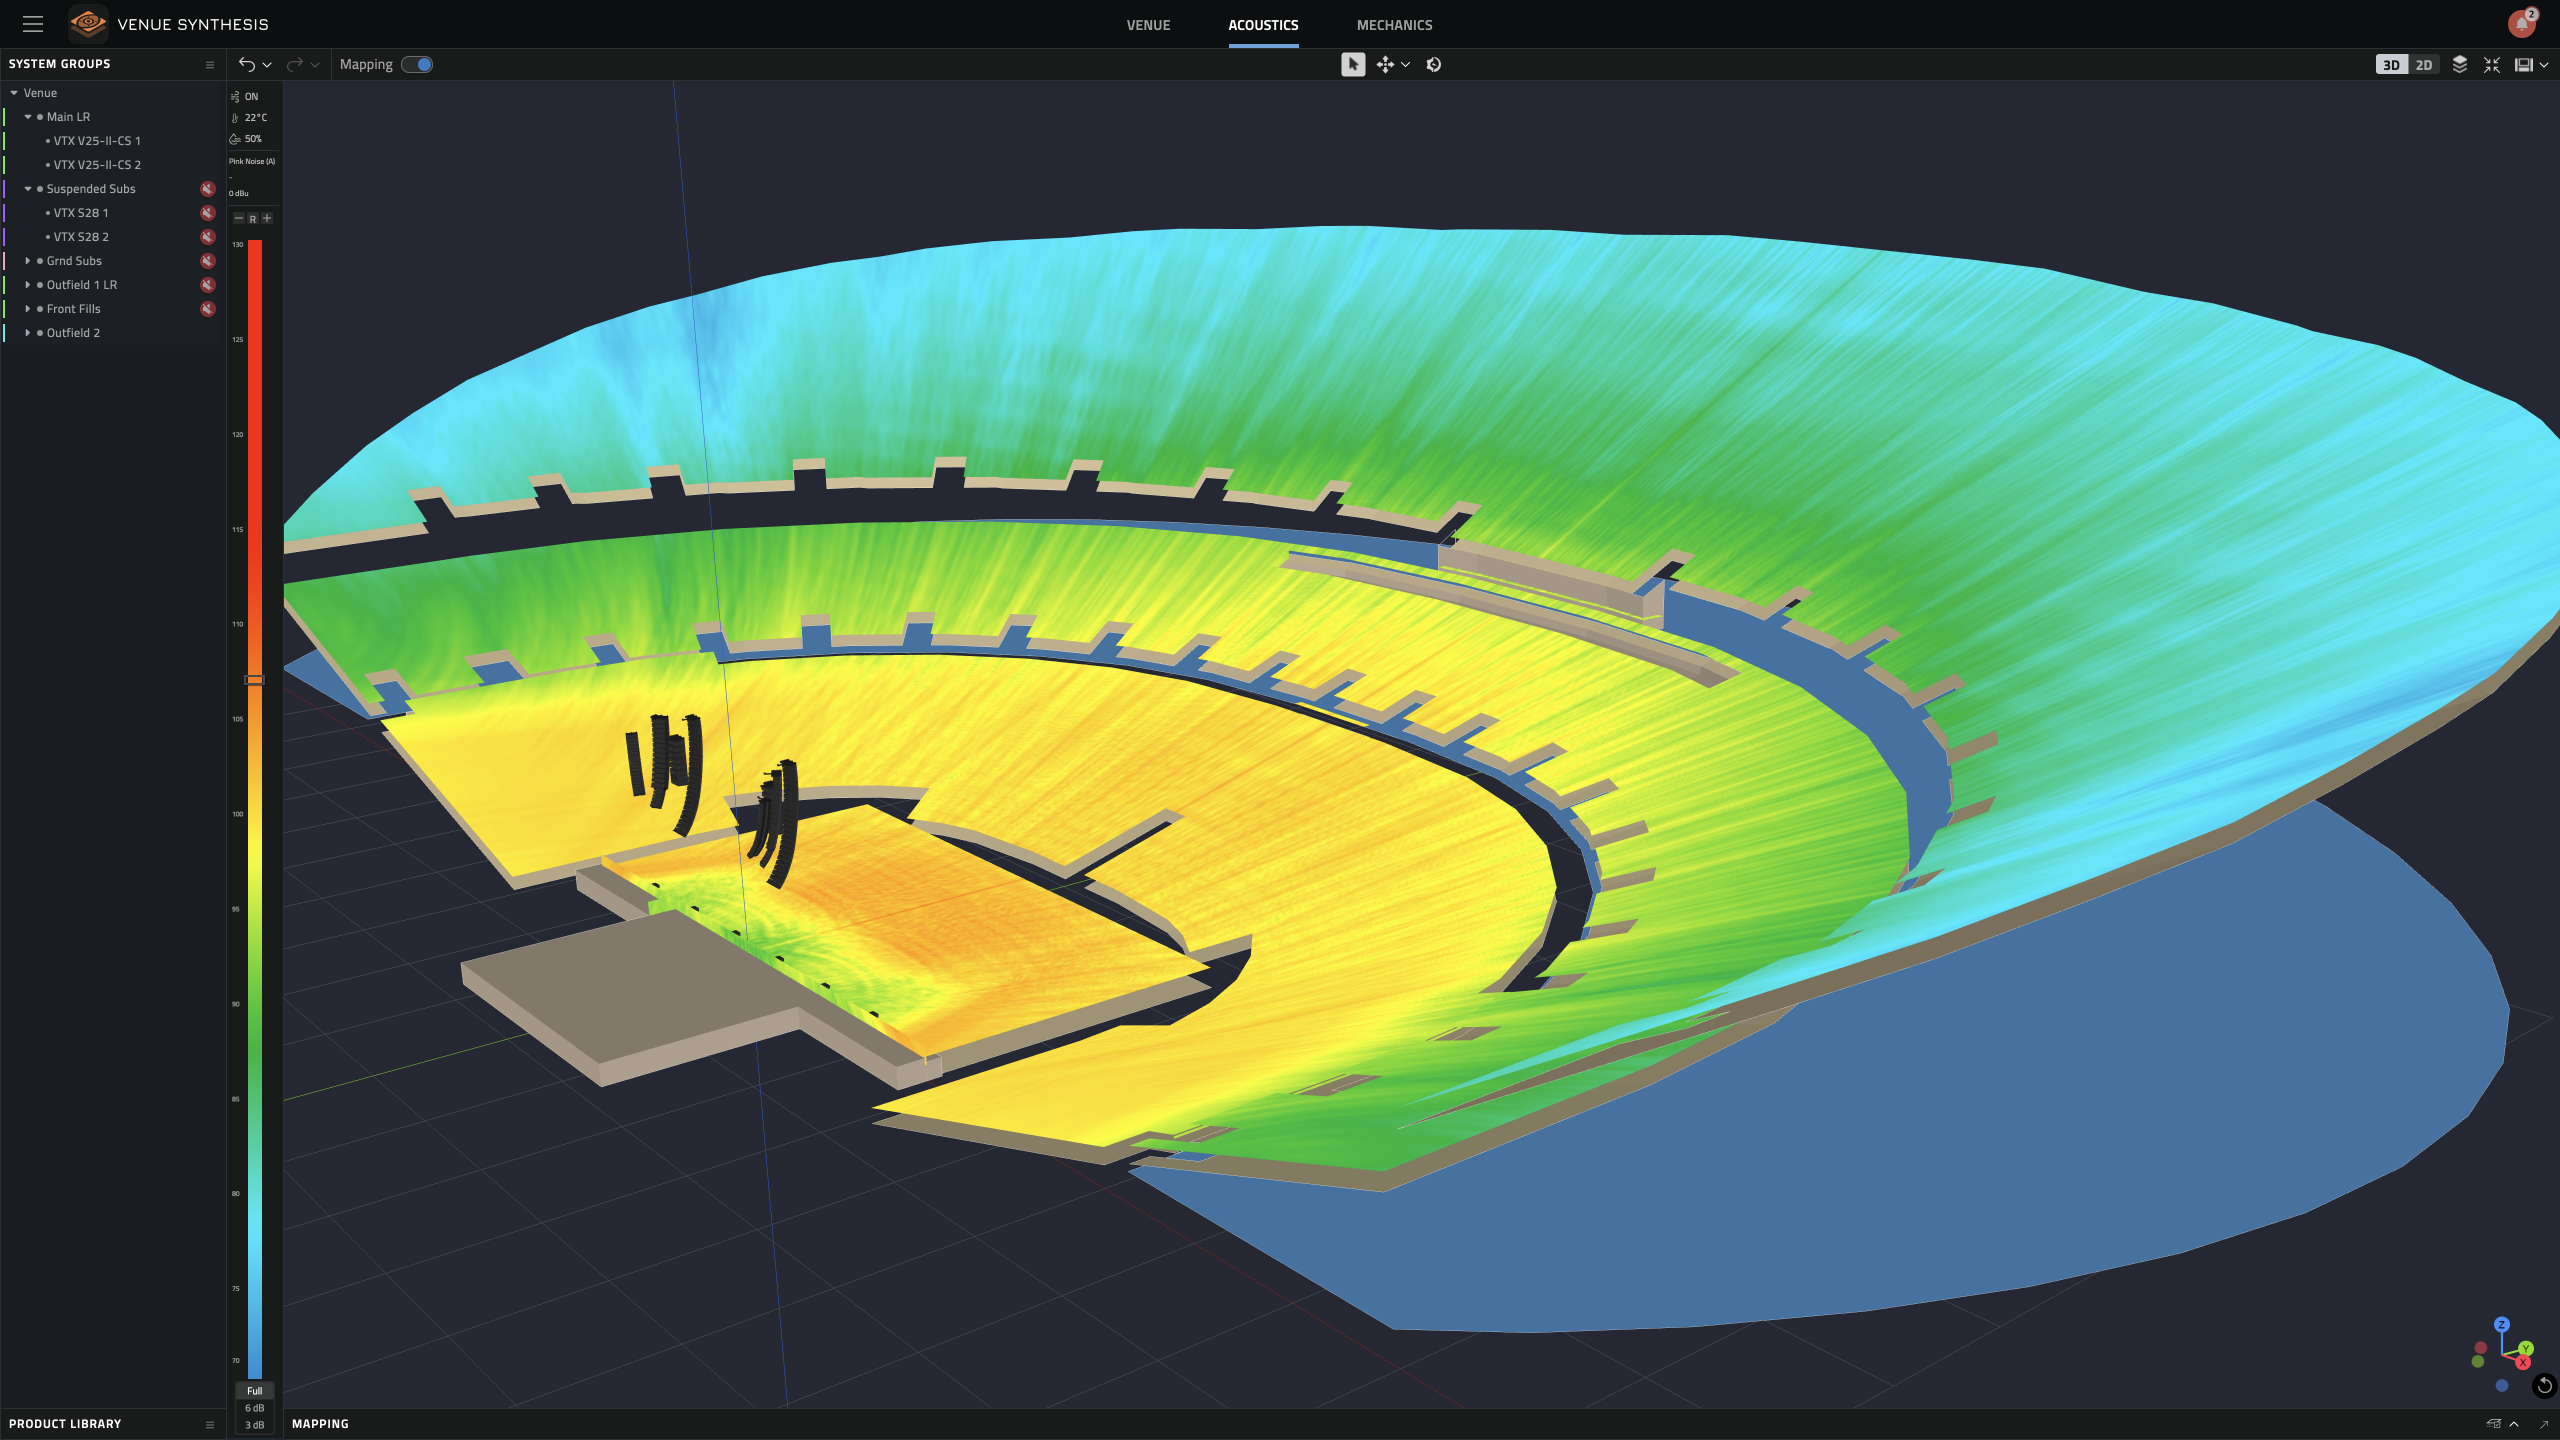Select the pointer selection tool
The height and width of the screenshot is (1440, 2560).
[x=1352, y=64]
